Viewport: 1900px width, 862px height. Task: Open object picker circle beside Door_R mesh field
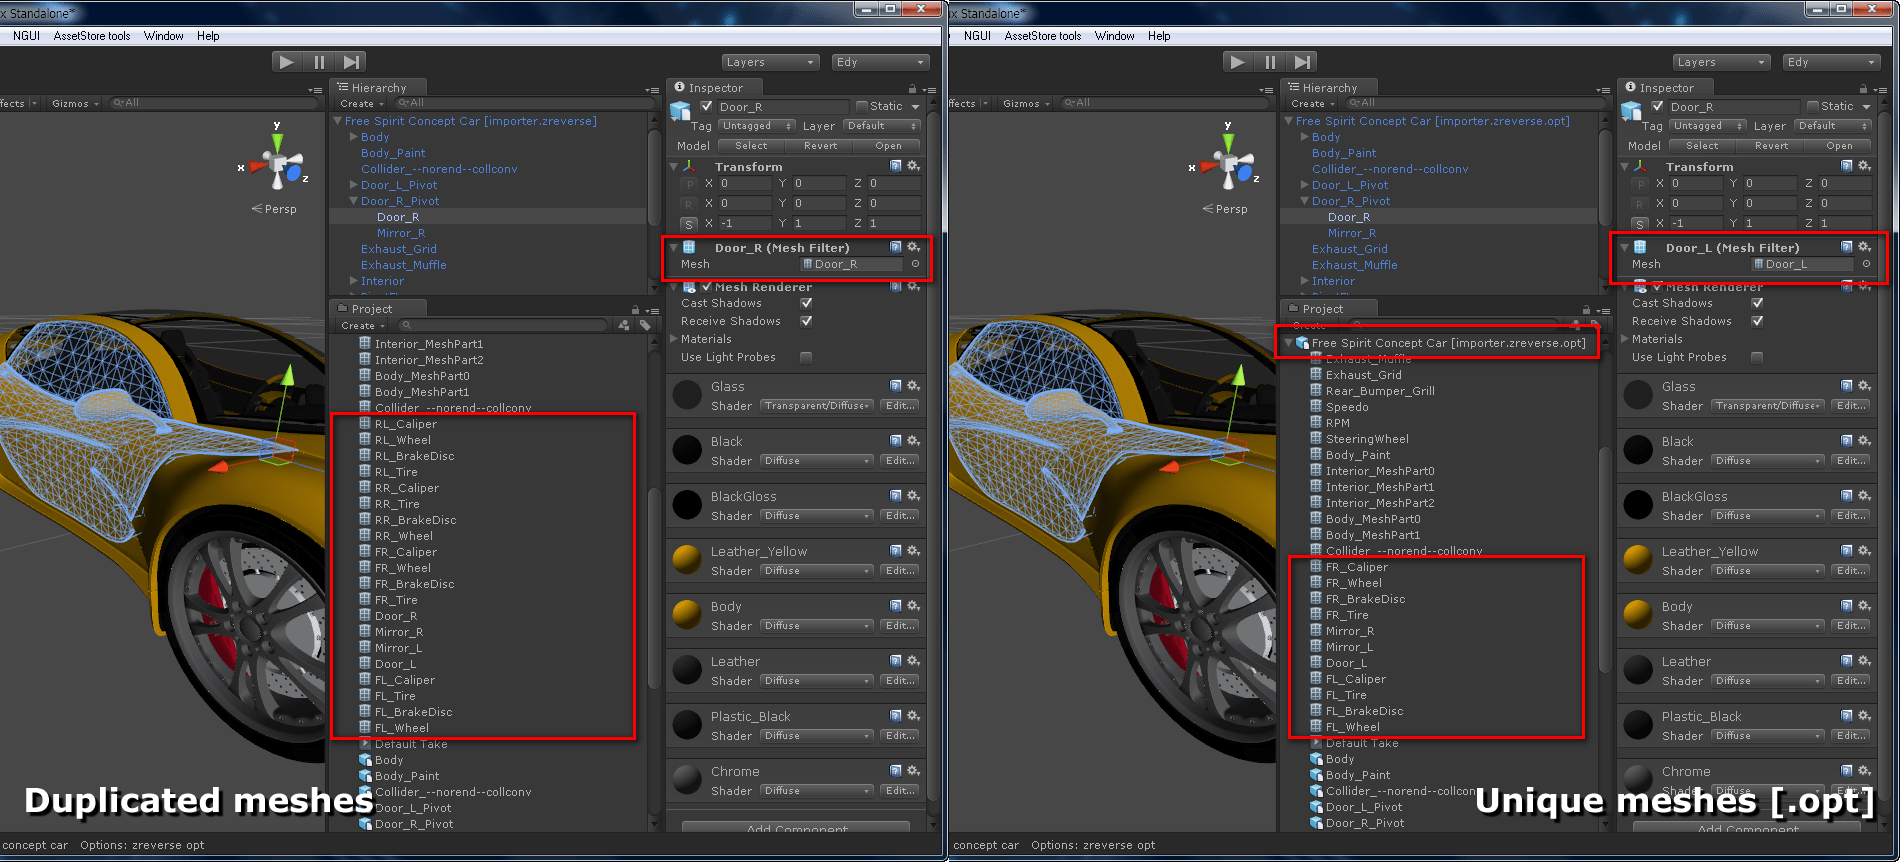coord(915,264)
